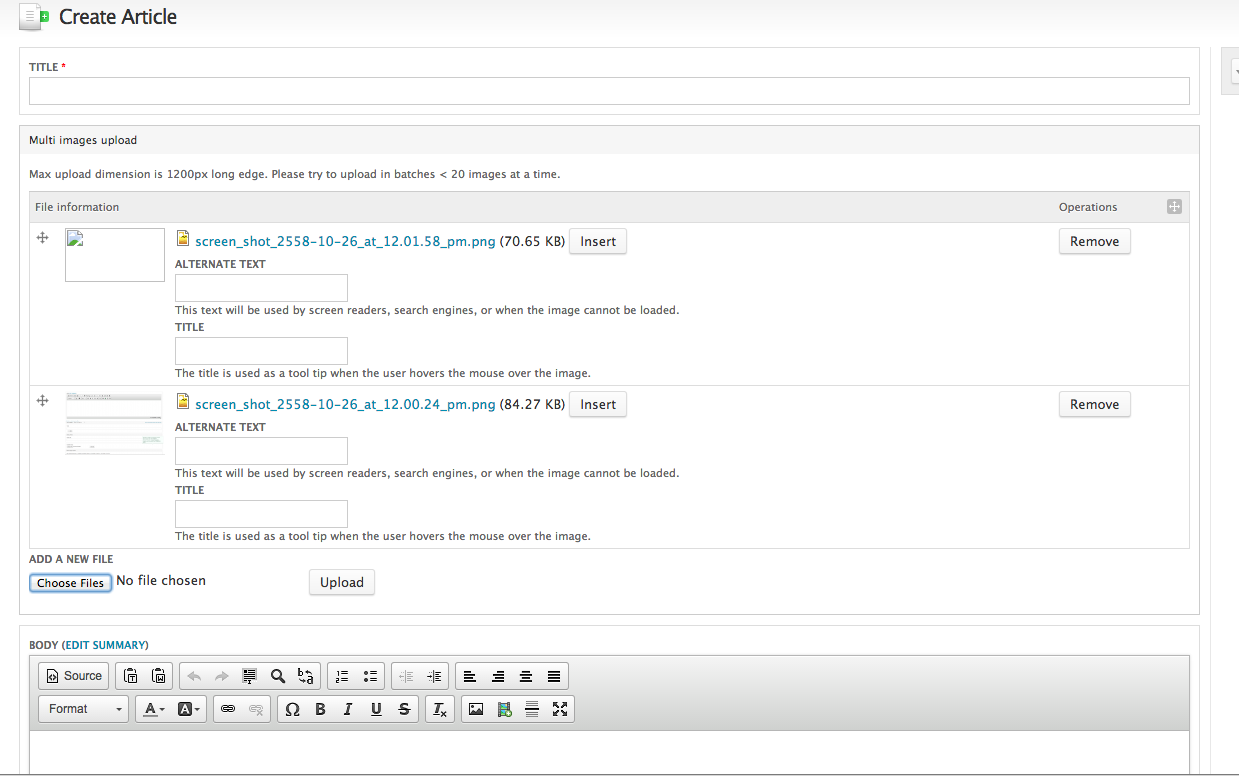This screenshot has height=776, width=1239.
Task: Toggle row weights icon in Operations header
Action: pos(1174,207)
